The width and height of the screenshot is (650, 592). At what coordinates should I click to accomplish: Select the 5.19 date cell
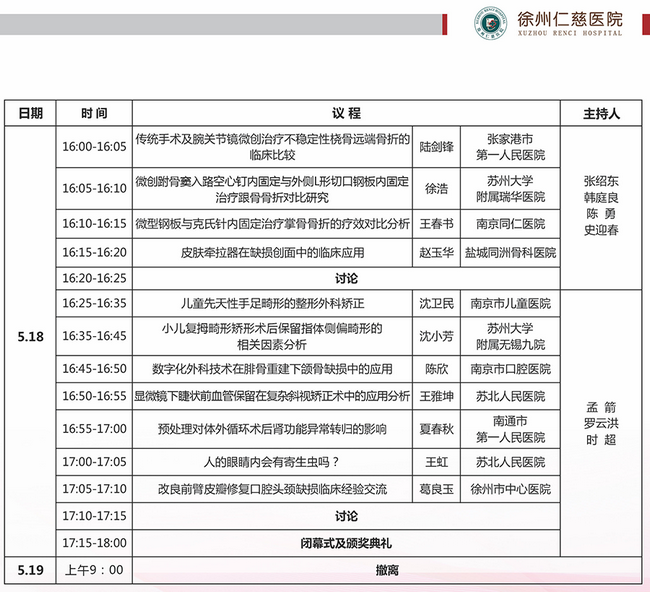(x=30, y=569)
